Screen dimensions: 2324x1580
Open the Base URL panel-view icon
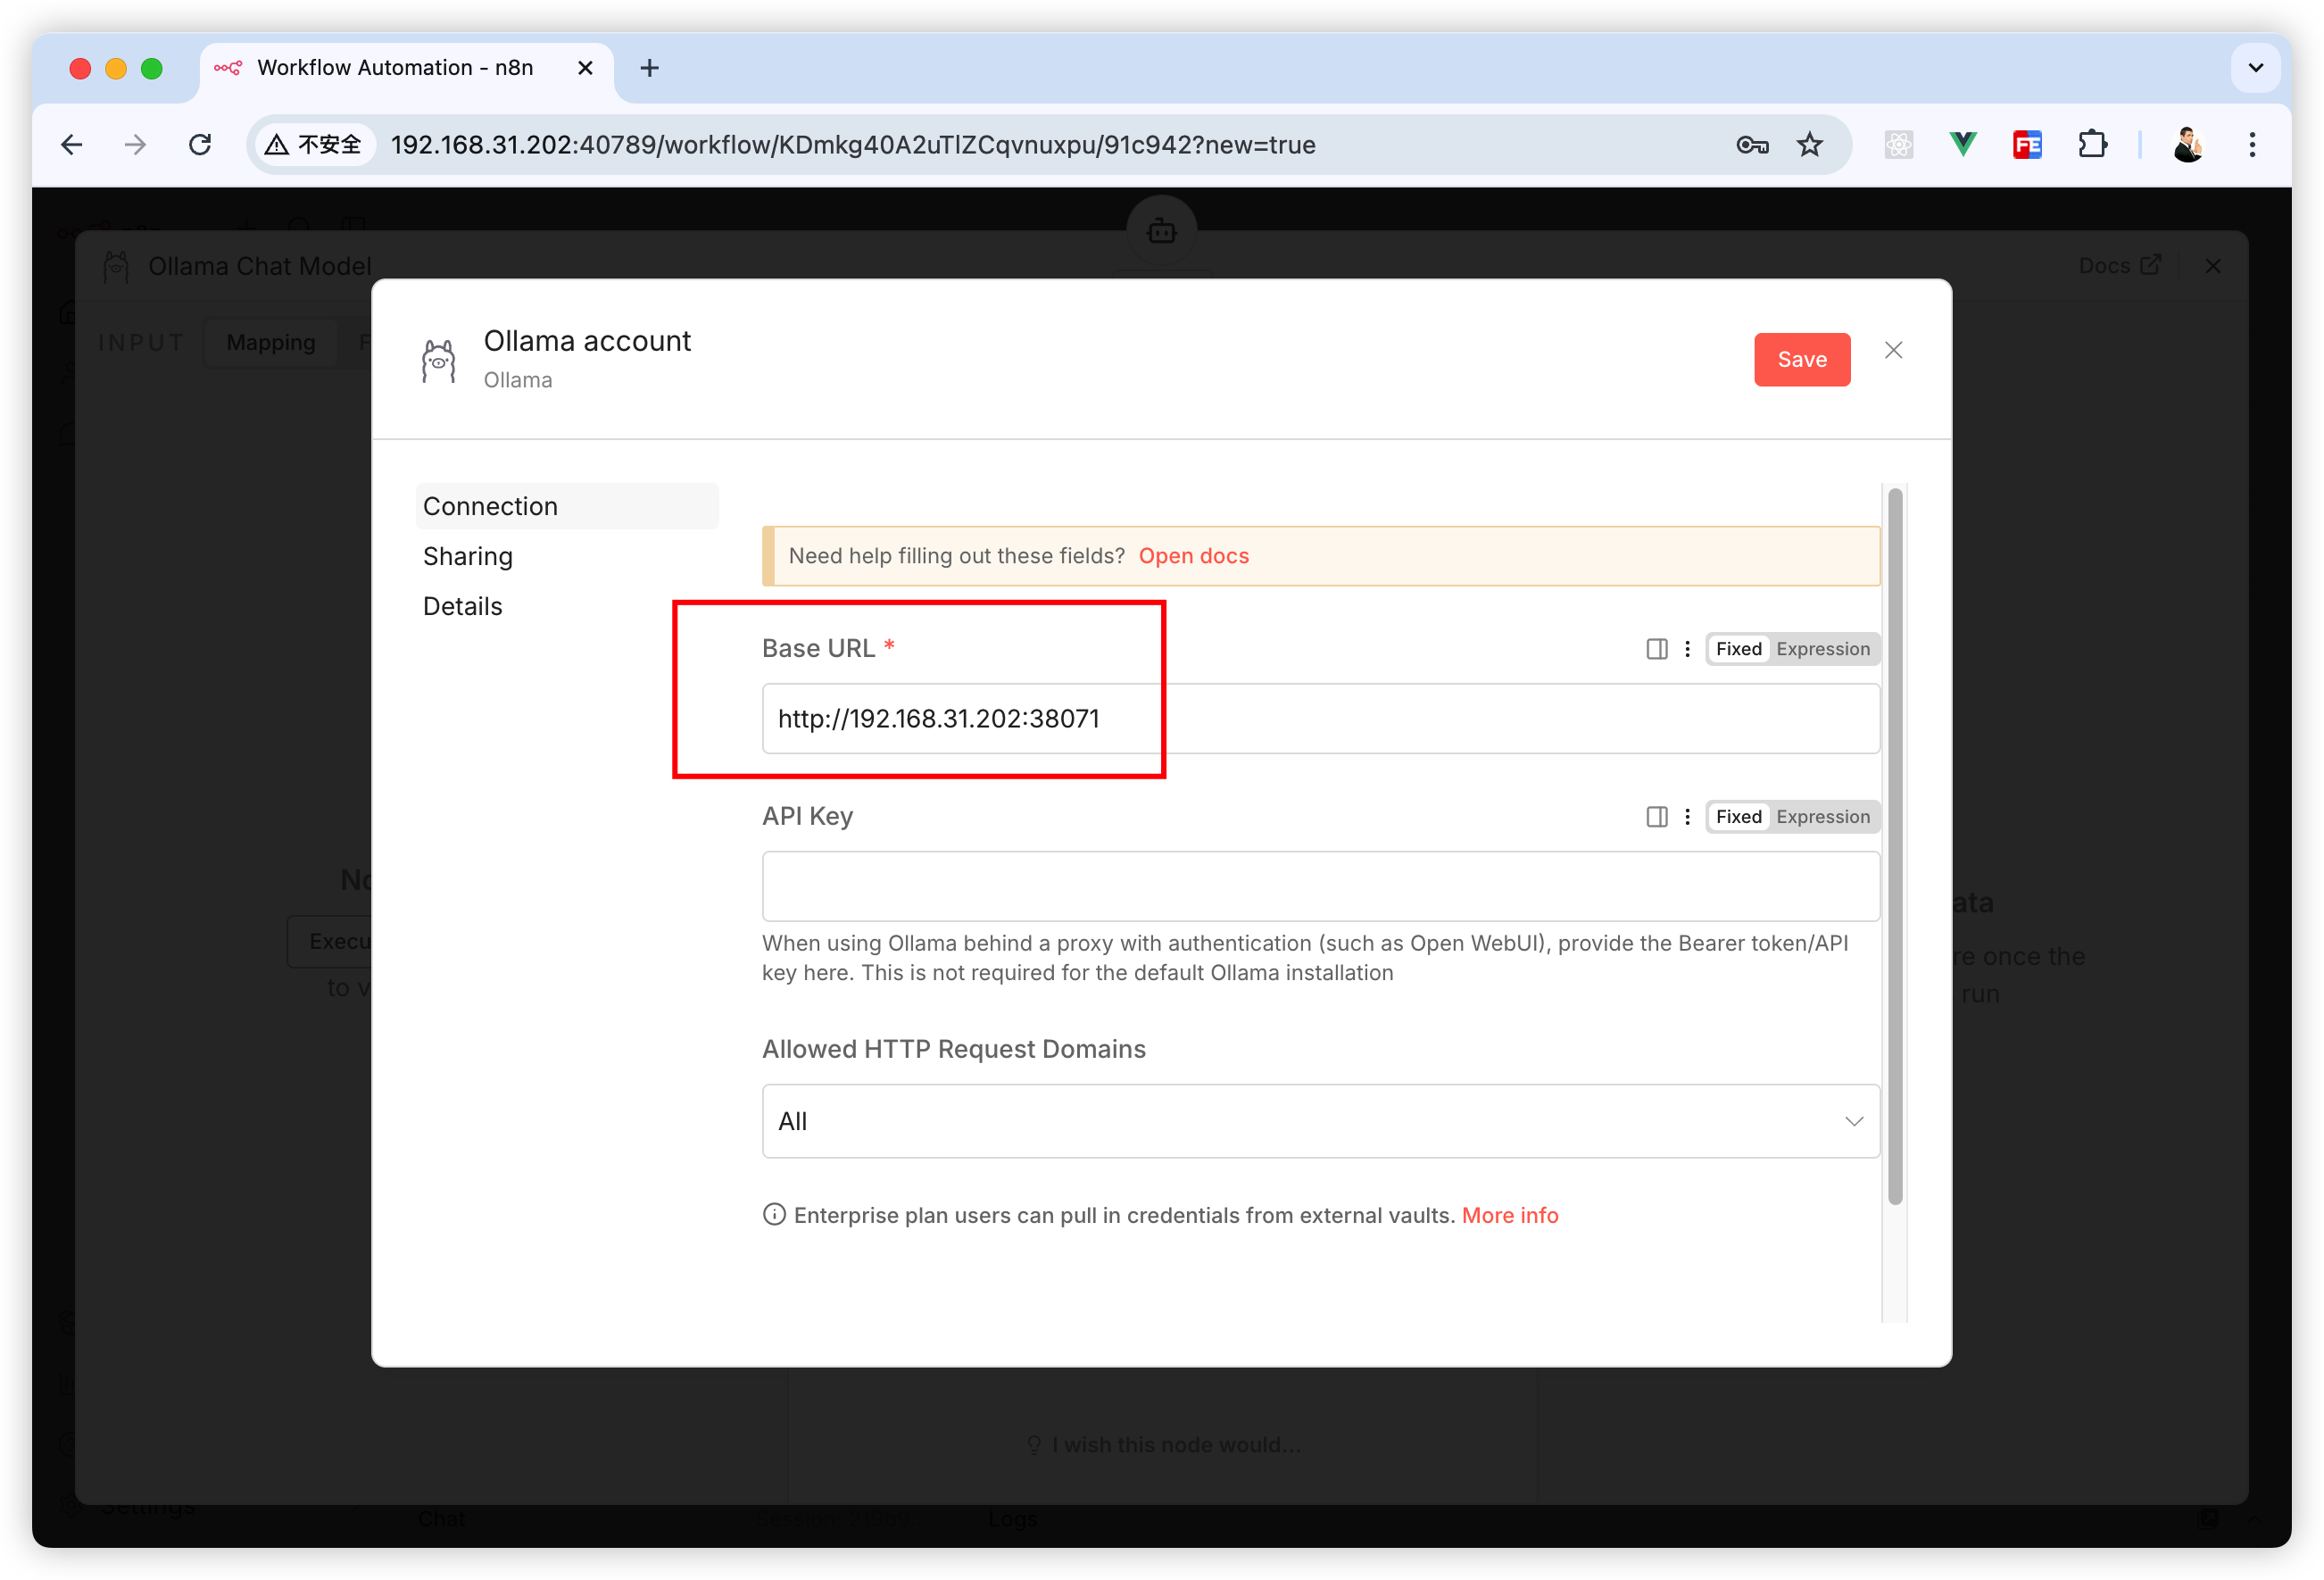click(1656, 649)
